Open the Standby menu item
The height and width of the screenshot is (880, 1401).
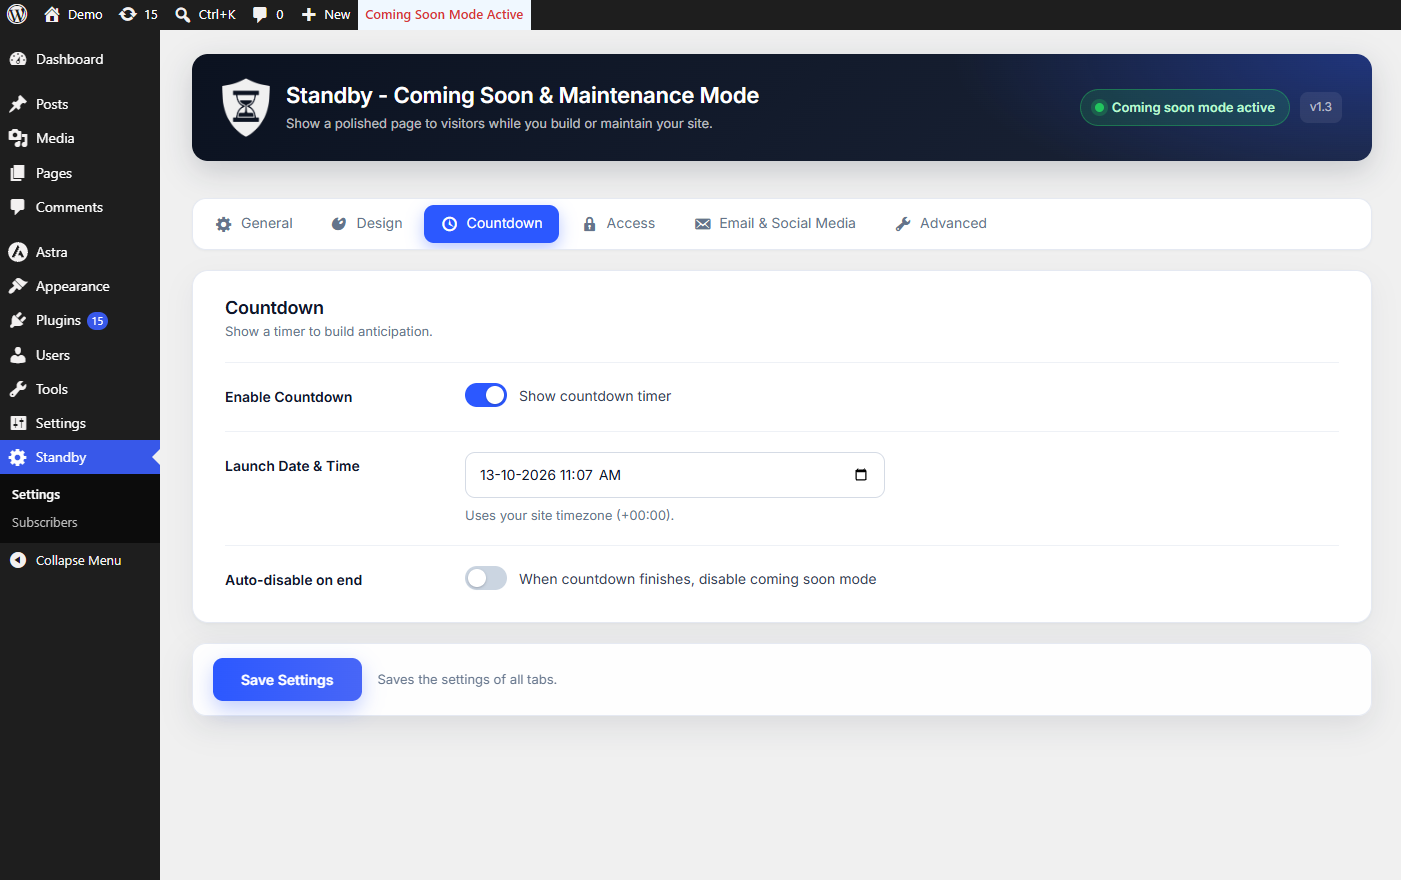tap(80, 457)
